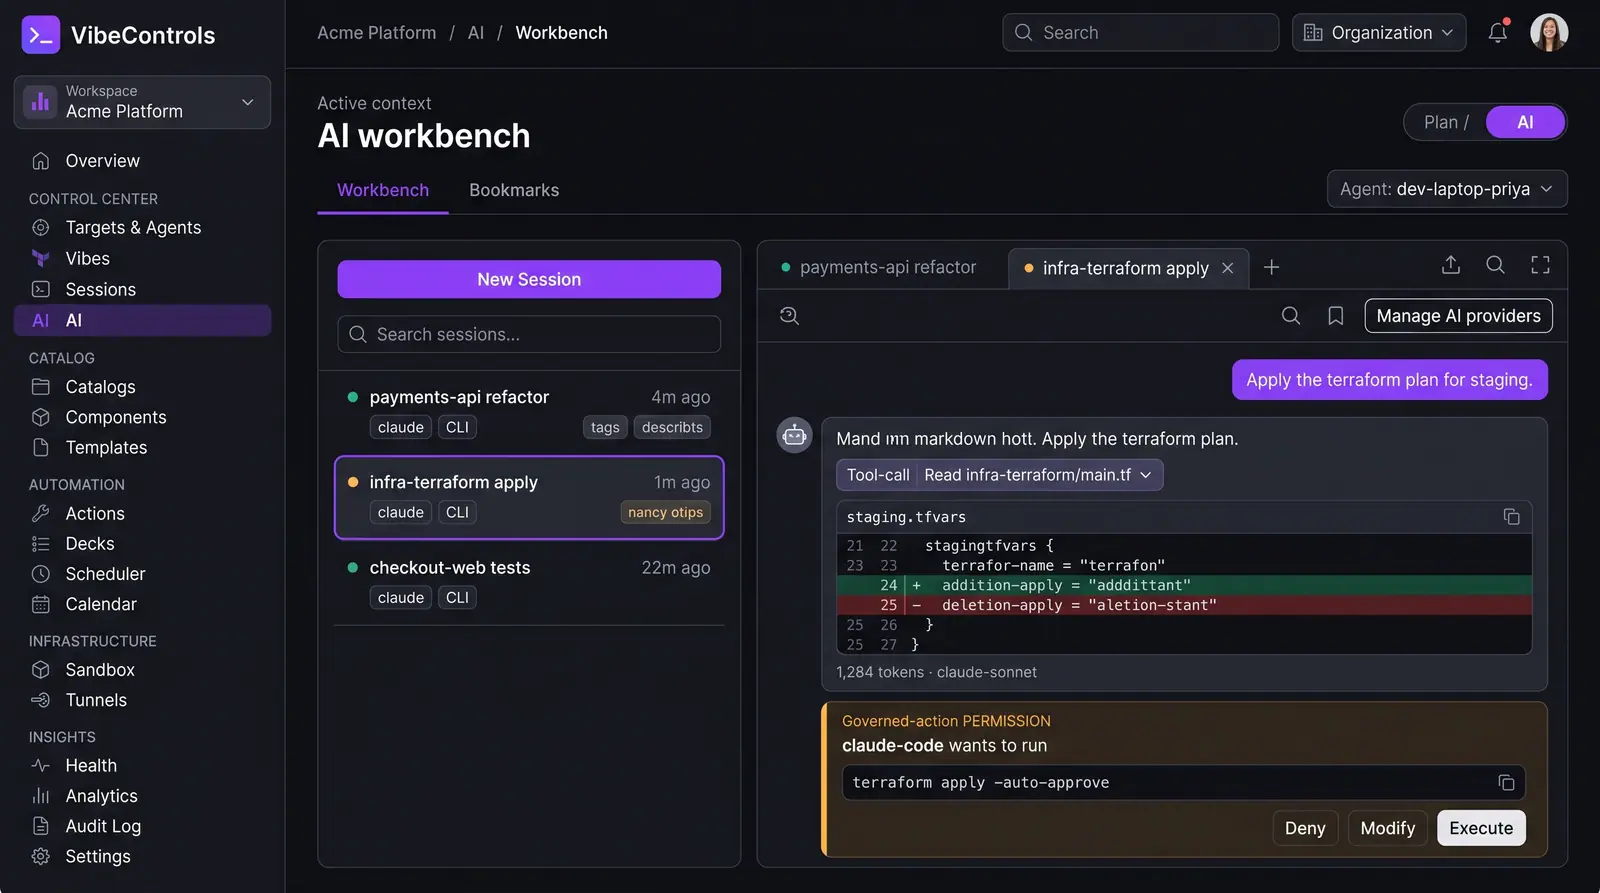
Task: Click the 'describts' tag
Action: 672,427
